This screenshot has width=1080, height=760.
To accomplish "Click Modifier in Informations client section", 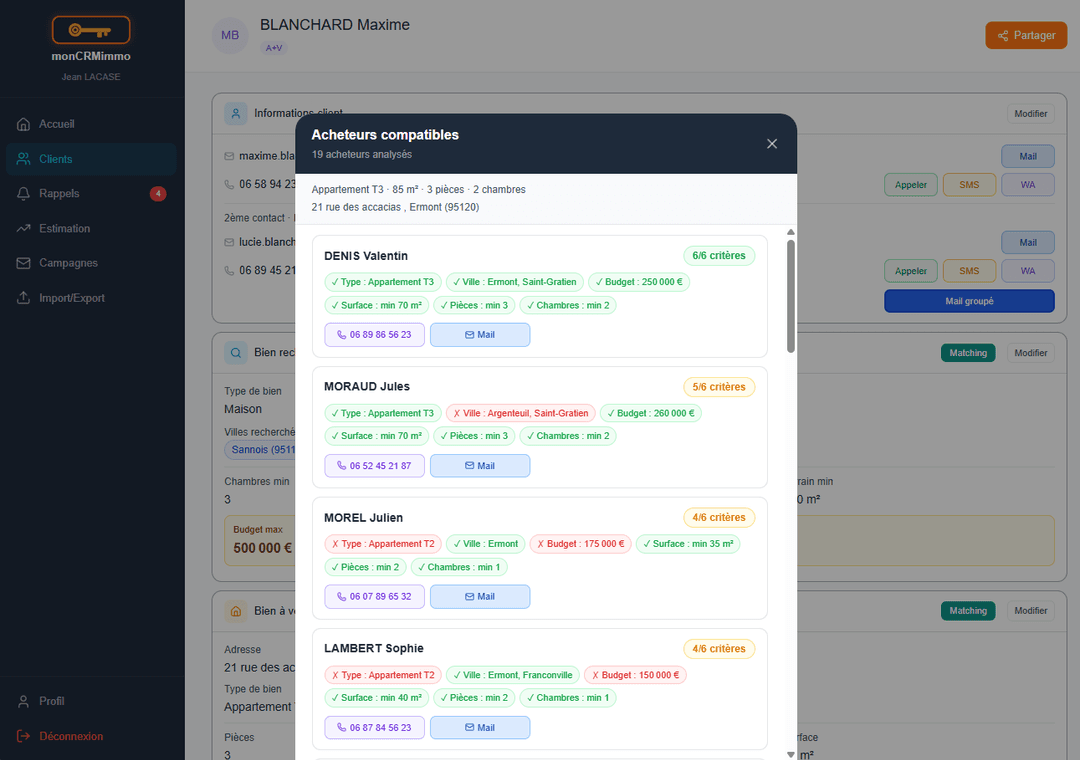I will coord(1030,114).
